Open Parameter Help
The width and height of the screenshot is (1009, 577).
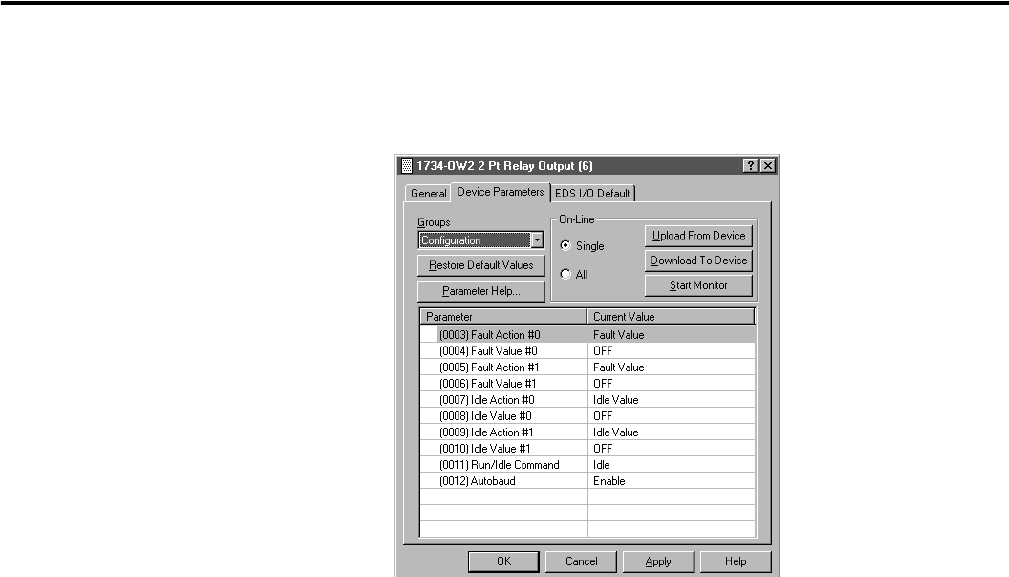pos(481,291)
